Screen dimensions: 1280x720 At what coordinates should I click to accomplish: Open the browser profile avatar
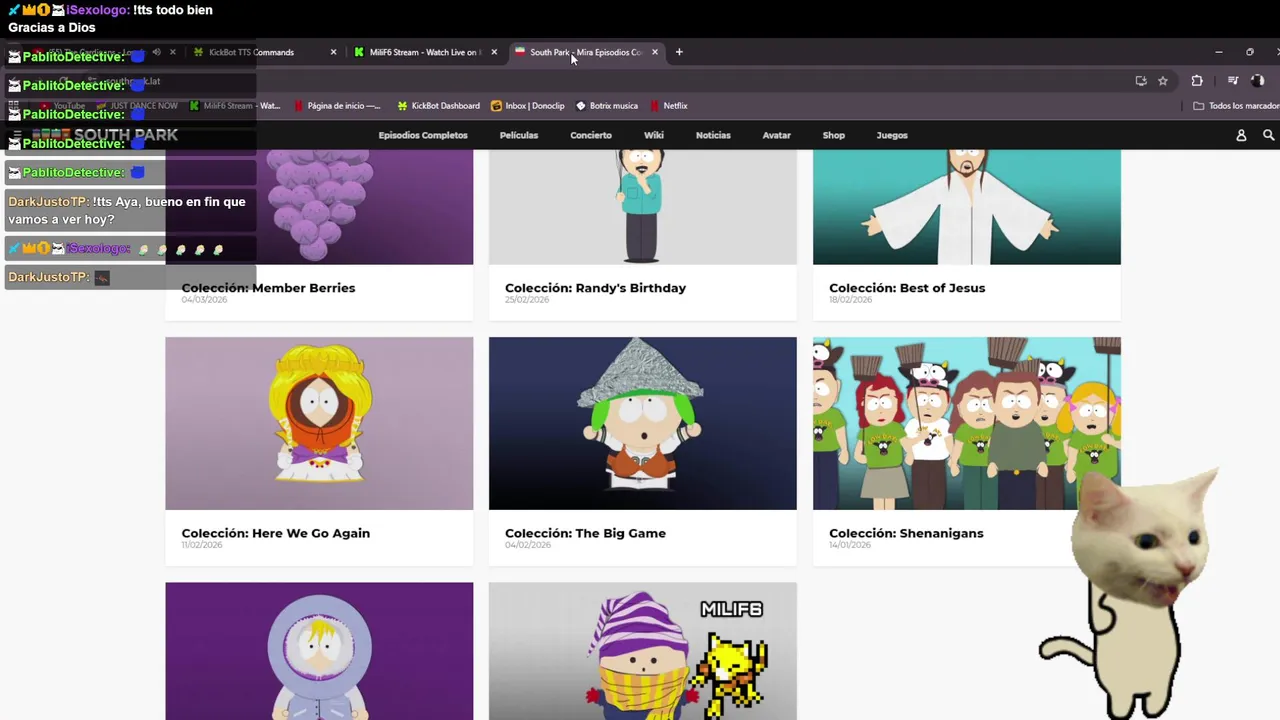point(1258,81)
